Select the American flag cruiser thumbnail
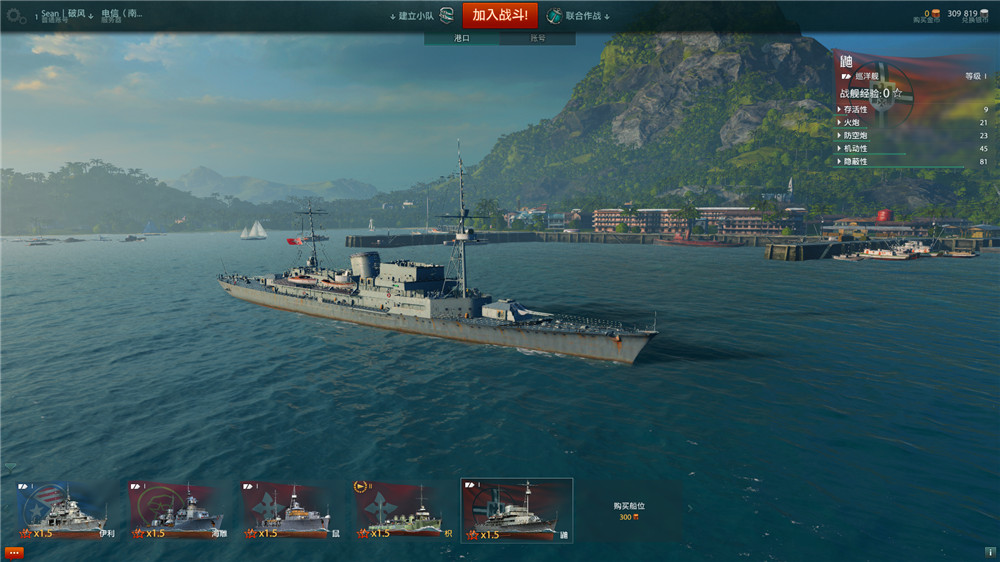The image size is (1000, 562). 67,510
